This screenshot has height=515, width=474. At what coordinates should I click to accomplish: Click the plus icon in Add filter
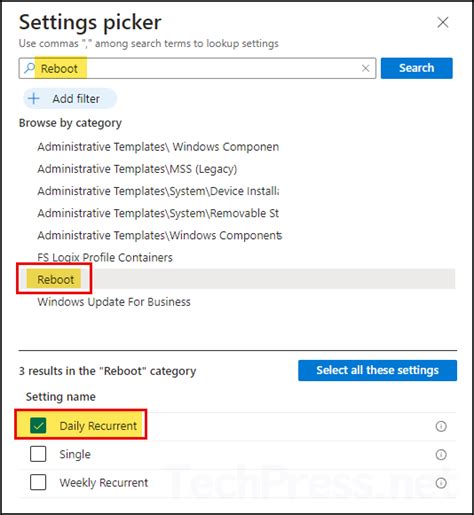click(34, 99)
